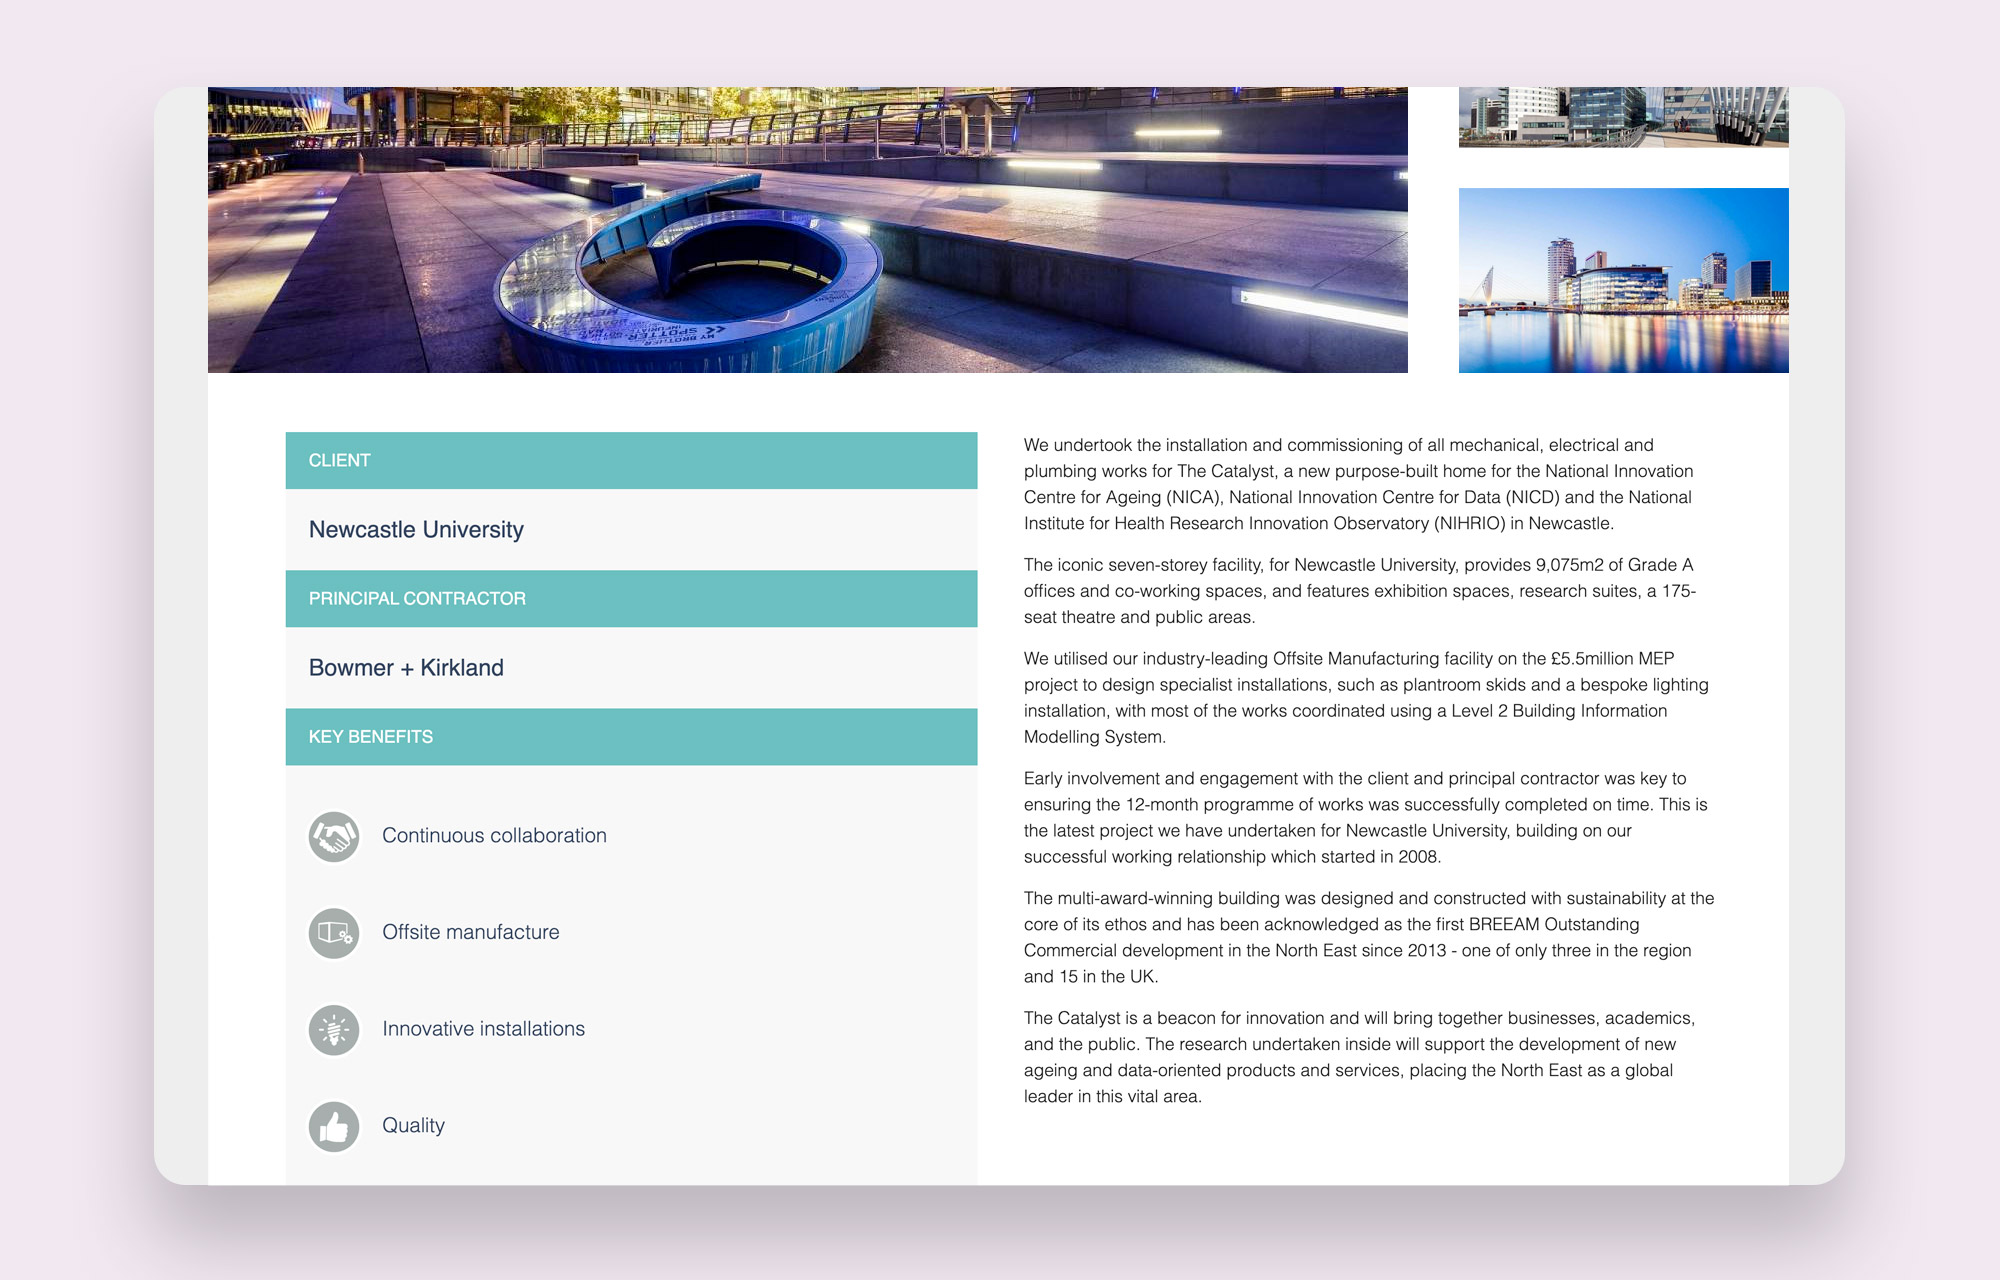Click the thumbs-up Quality icon
Viewport: 2000px width, 1280px height.
coord(334,1126)
